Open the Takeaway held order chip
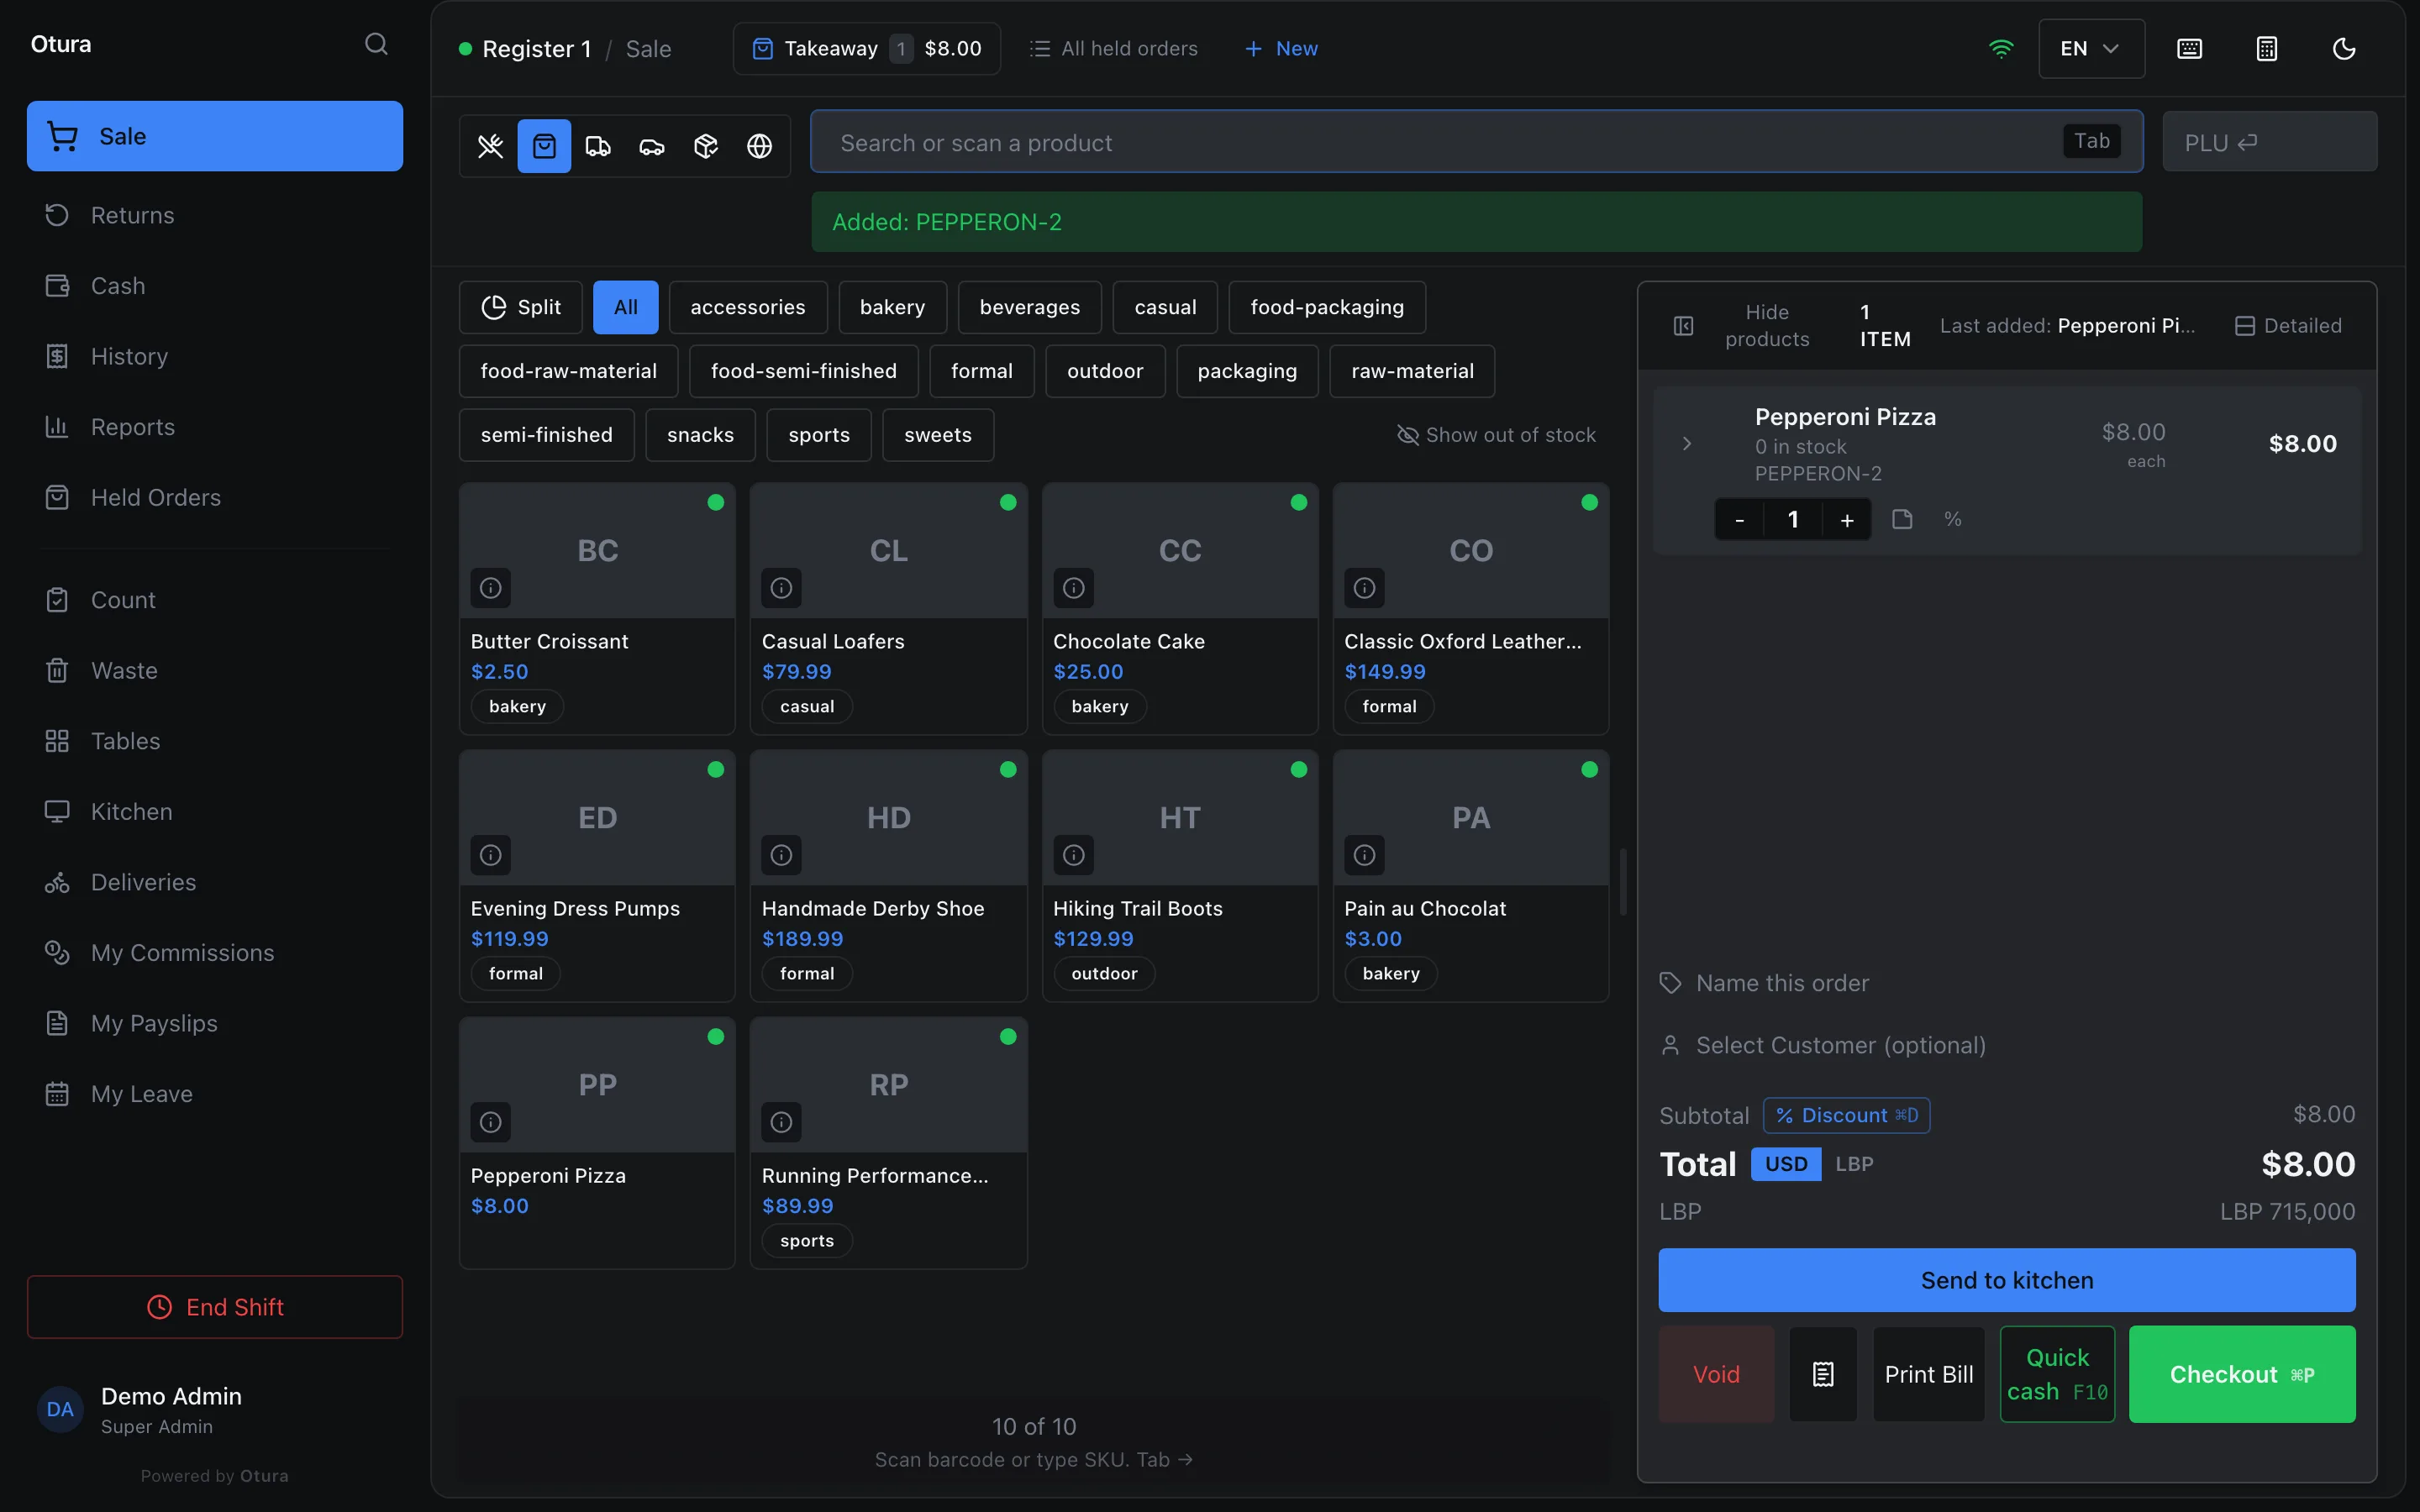The image size is (2420, 1512). click(867, 48)
